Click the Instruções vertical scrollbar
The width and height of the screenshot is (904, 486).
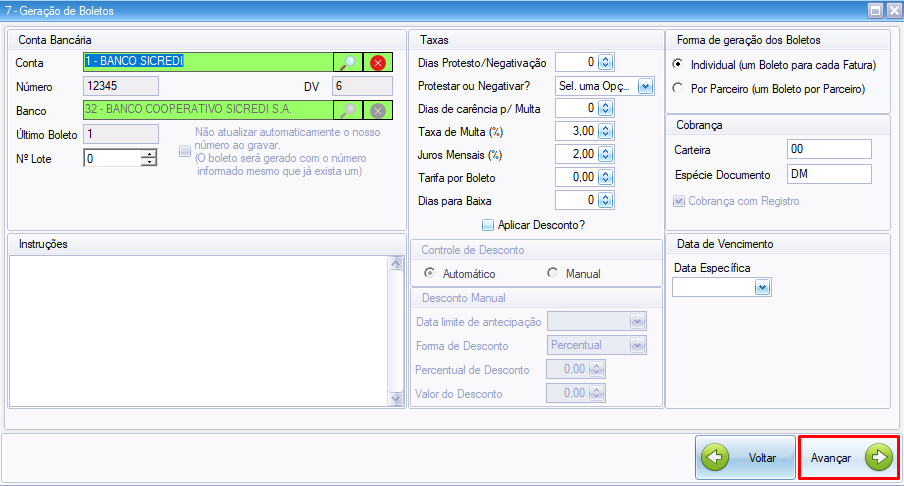395,330
